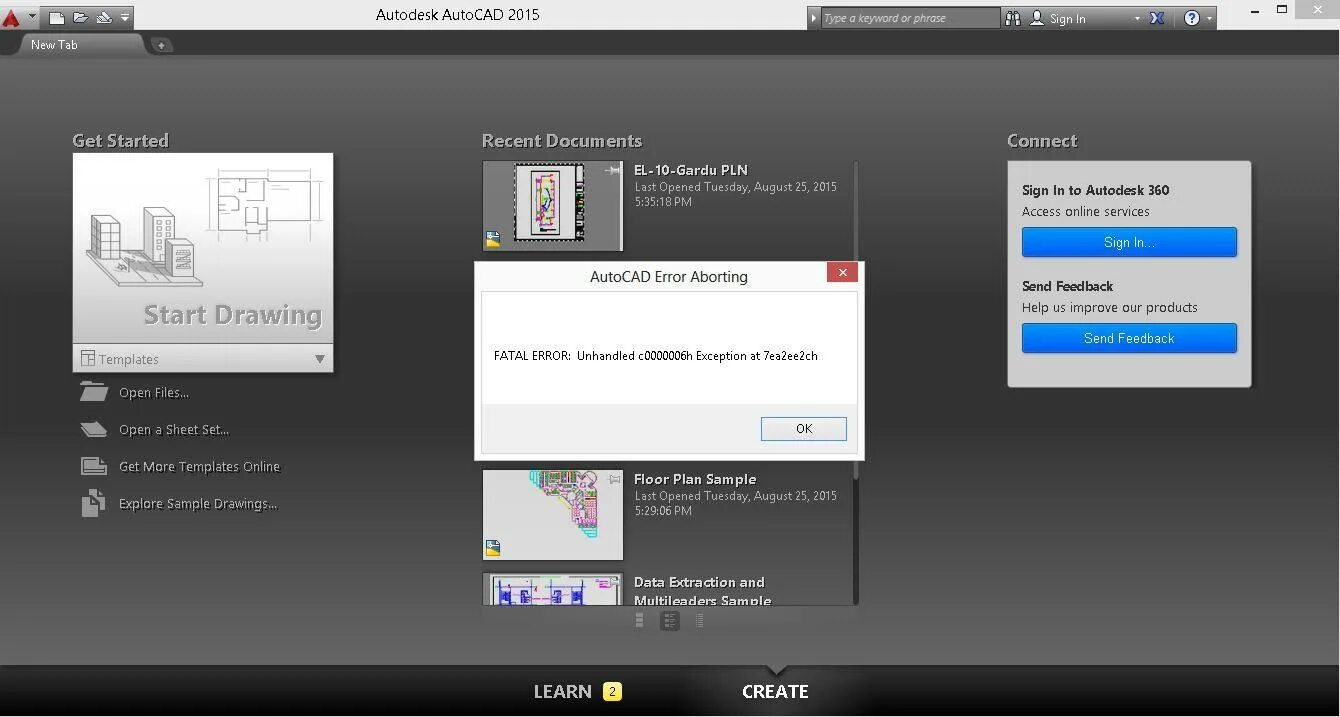Image resolution: width=1340 pixels, height=717 pixels.
Task: Switch to the LEARN page
Action: pos(562,691)
